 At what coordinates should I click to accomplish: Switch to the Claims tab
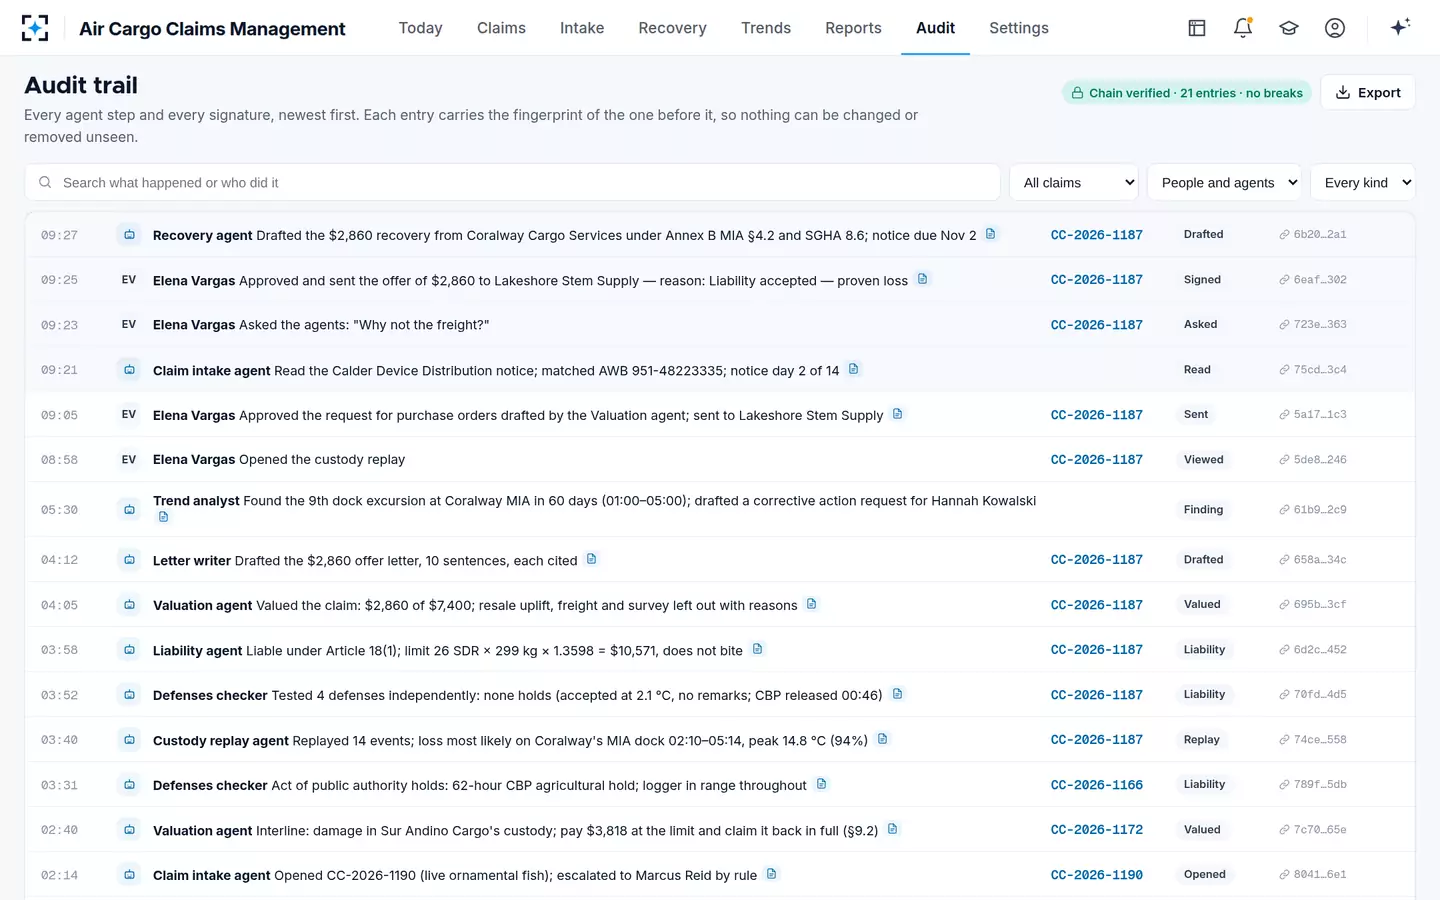tap(501, 28)
